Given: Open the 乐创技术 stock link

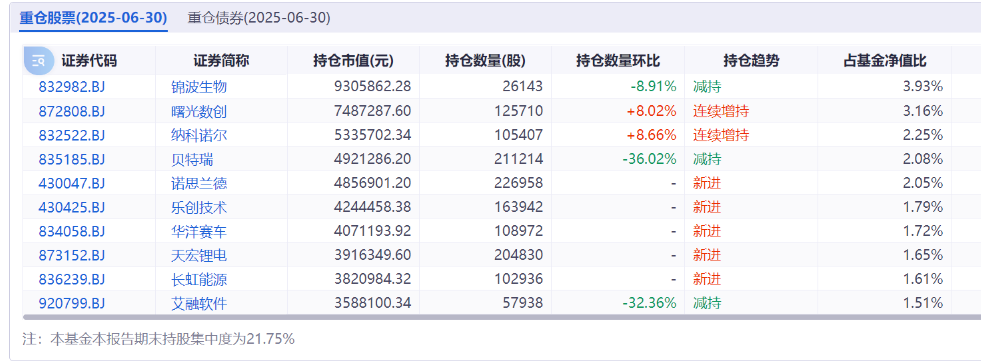Looking at the screenshot, I should (199, 207).
